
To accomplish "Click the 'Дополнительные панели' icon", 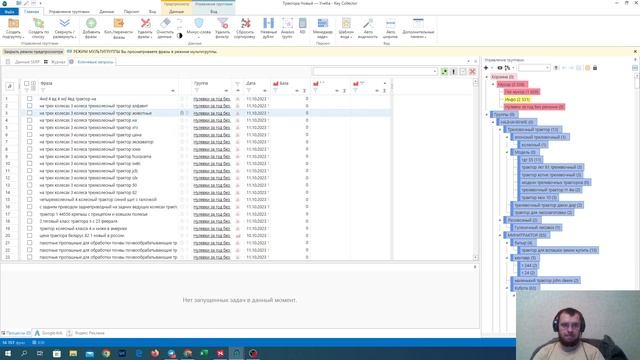I will click(418, 23).
